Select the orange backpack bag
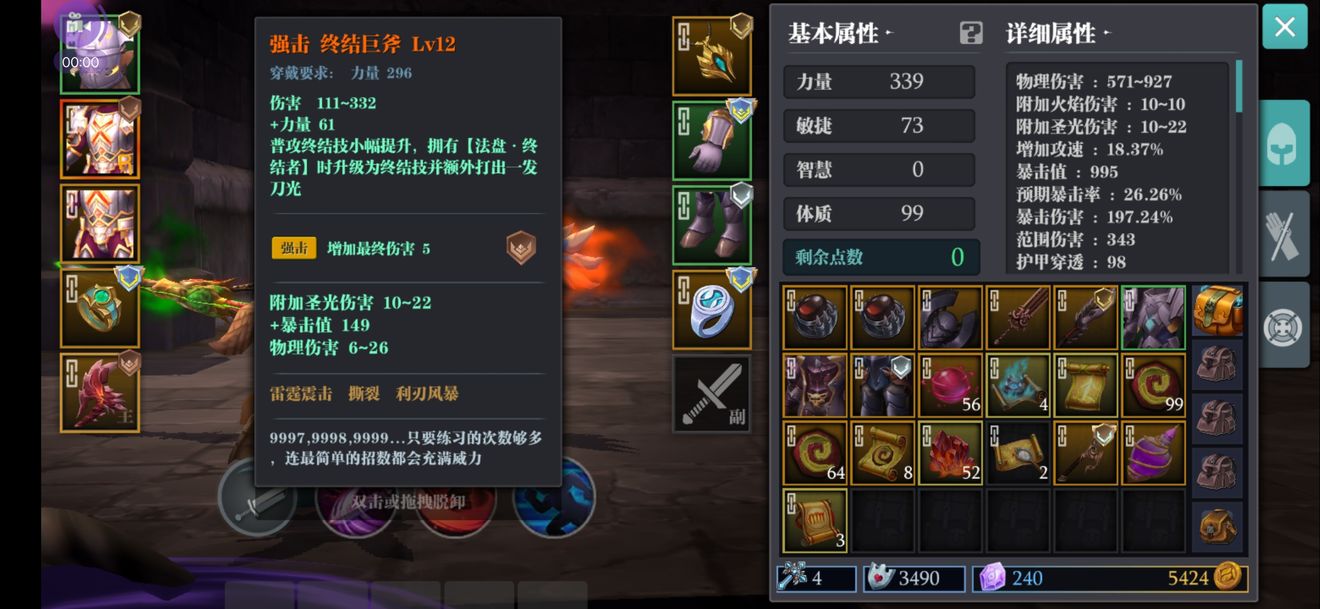1320x609 pixels. pos(1218,311)
